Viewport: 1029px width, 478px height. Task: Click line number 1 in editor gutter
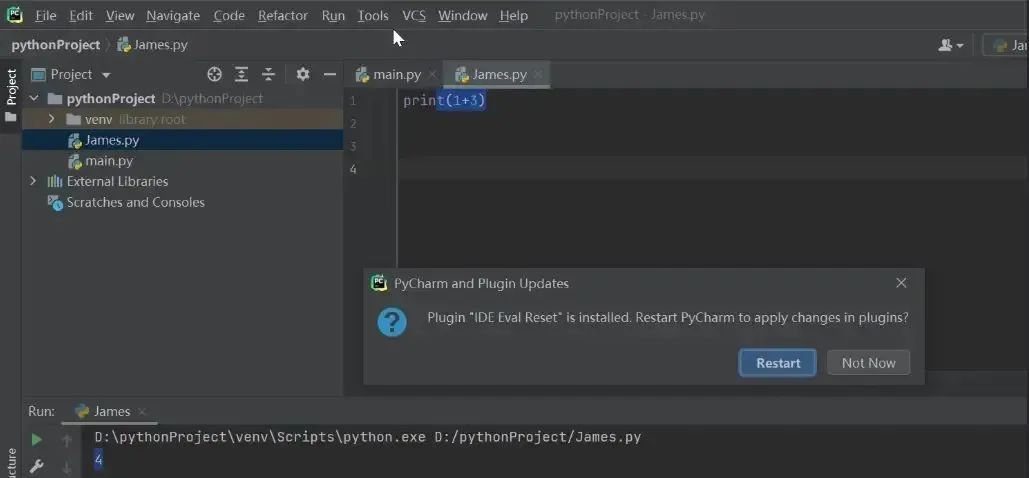(353, 101)
